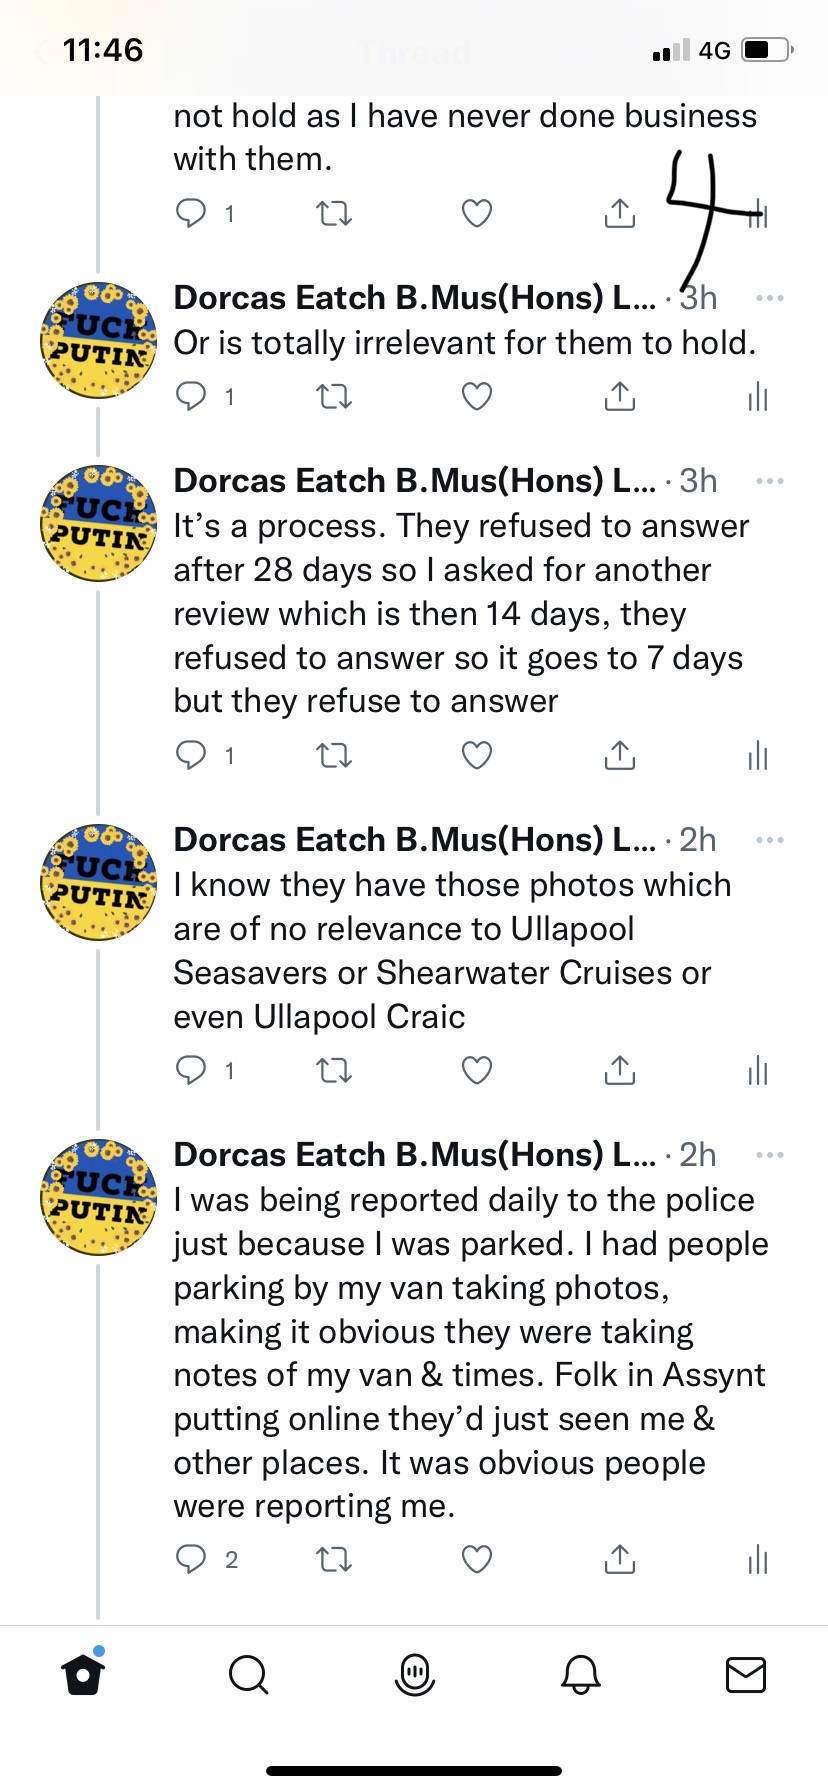
Task: Go to the Home tab
Action: coord(83,1674)
